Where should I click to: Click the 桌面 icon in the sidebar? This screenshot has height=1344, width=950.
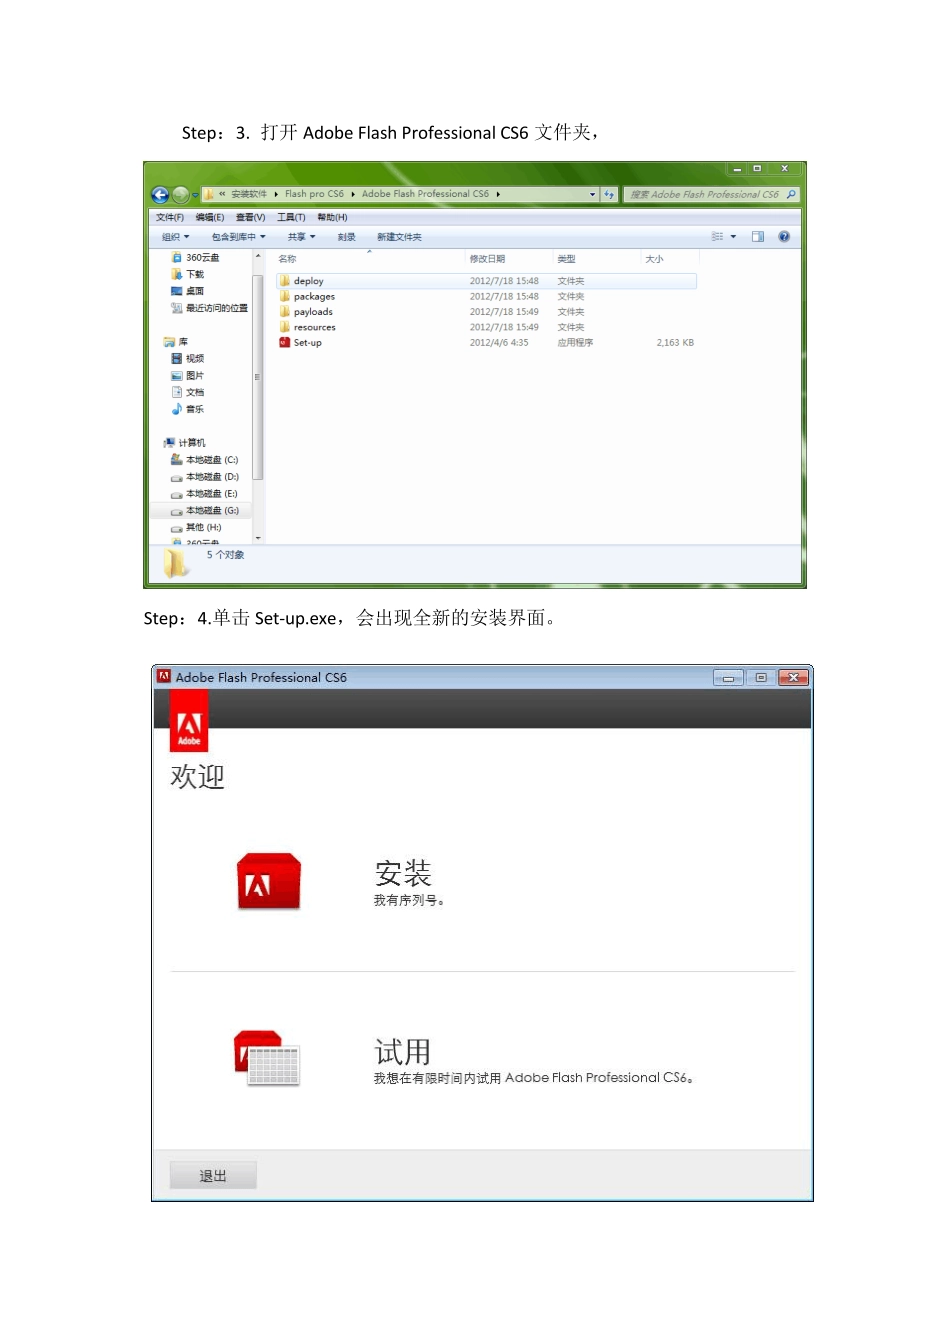(177, 291)
